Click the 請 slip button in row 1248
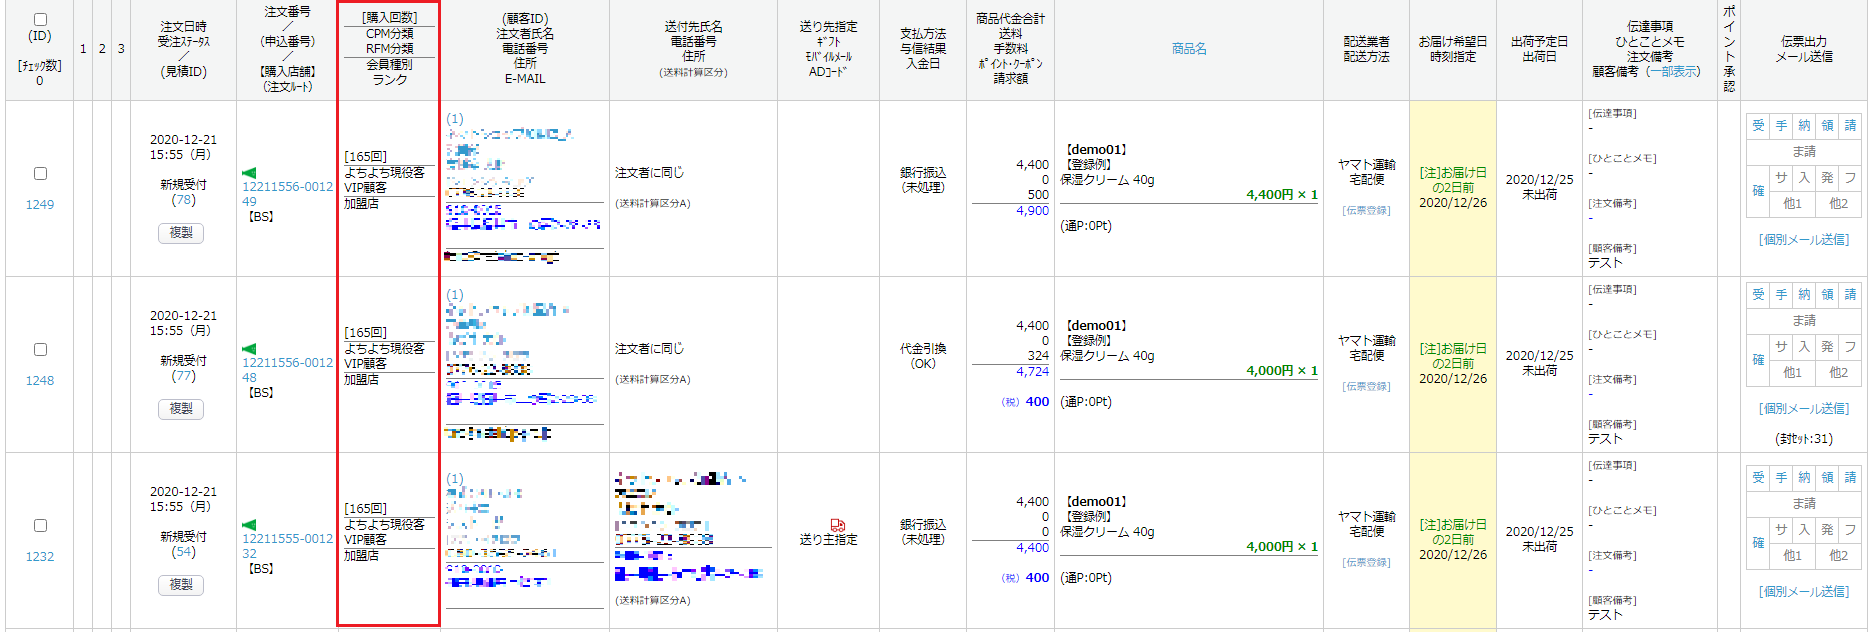The image size is (1869, 632). tap(1850, 294)
